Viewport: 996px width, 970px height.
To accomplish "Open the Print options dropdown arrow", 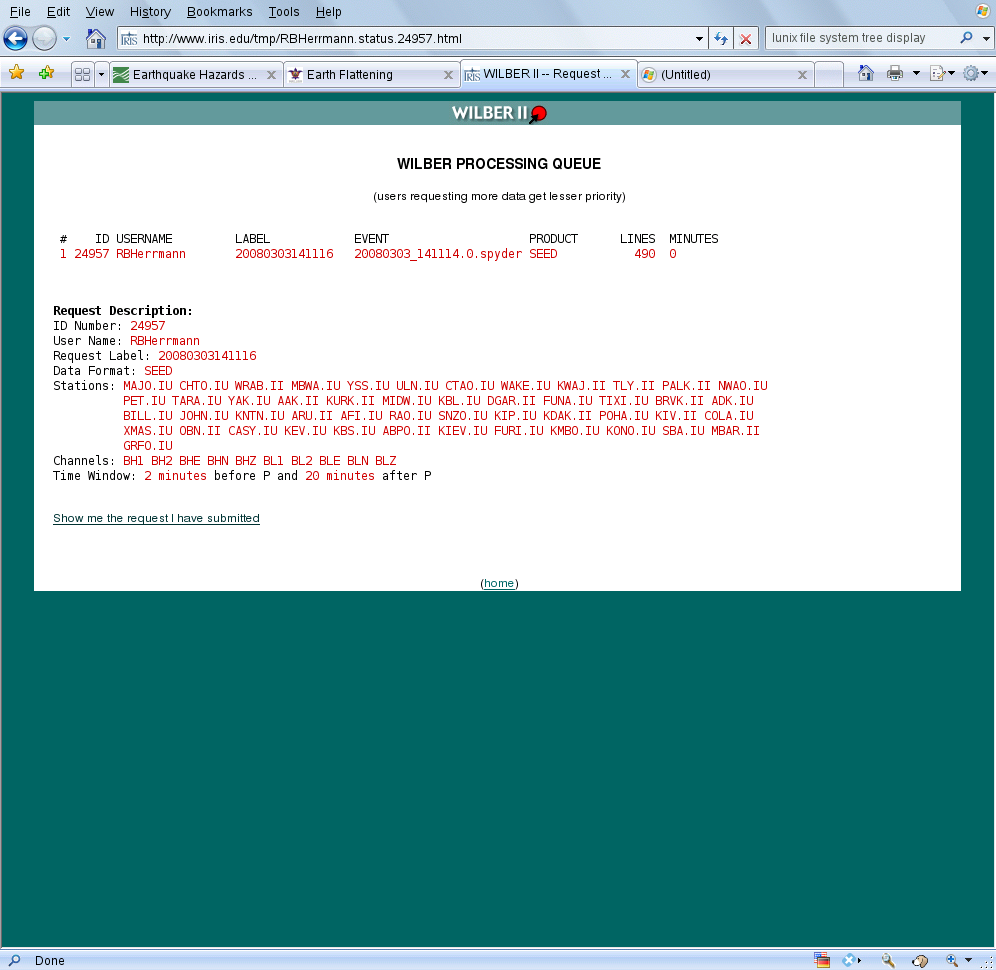I will pyautogui.click(x=916, y=74).
